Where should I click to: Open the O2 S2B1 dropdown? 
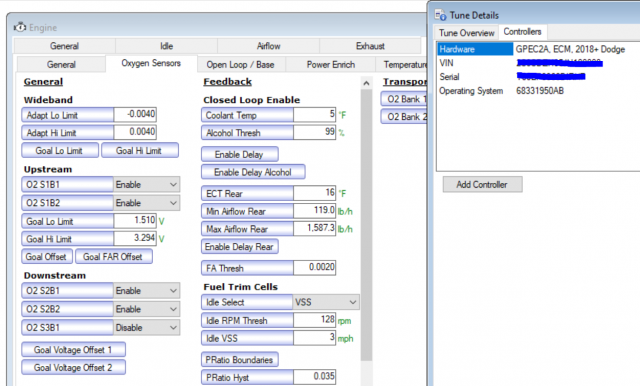(146, 291)
